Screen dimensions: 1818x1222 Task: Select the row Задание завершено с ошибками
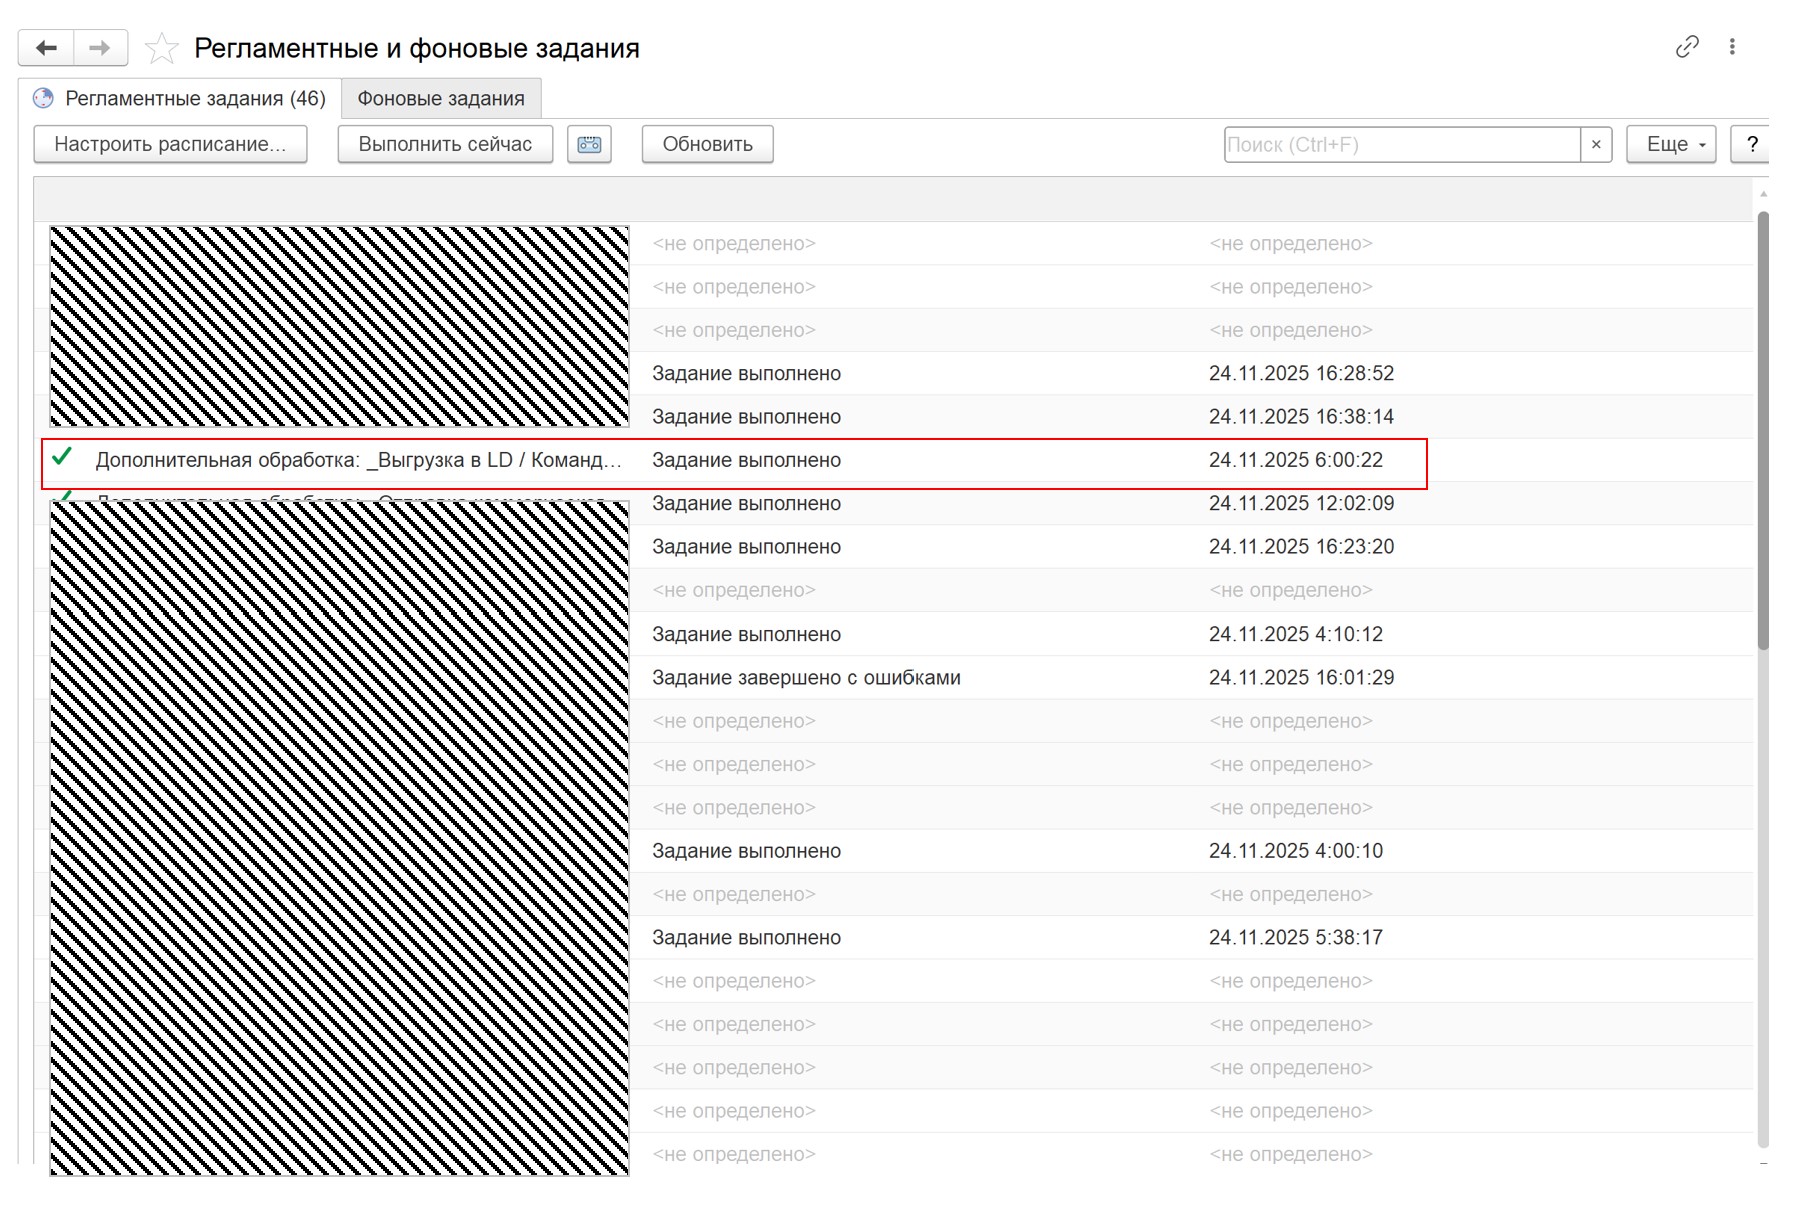[x=806, y=677]
